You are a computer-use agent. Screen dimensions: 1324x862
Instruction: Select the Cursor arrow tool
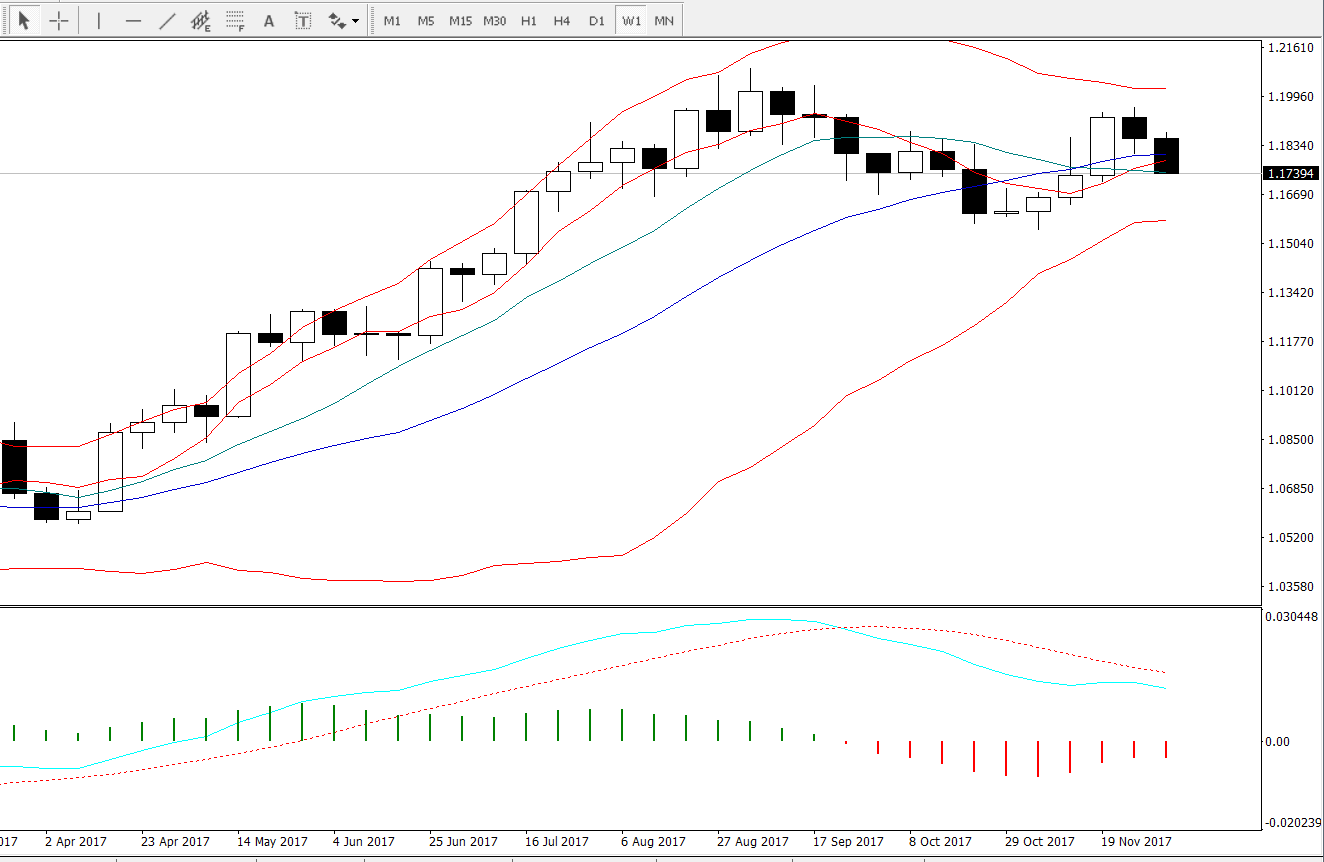(x=25, y=20)
